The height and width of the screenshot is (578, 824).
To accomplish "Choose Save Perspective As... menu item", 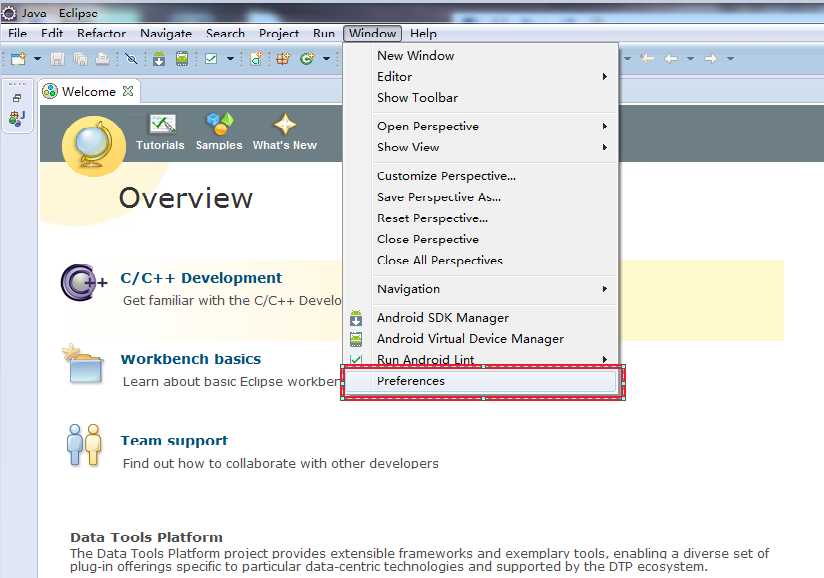I will [481, 197].
